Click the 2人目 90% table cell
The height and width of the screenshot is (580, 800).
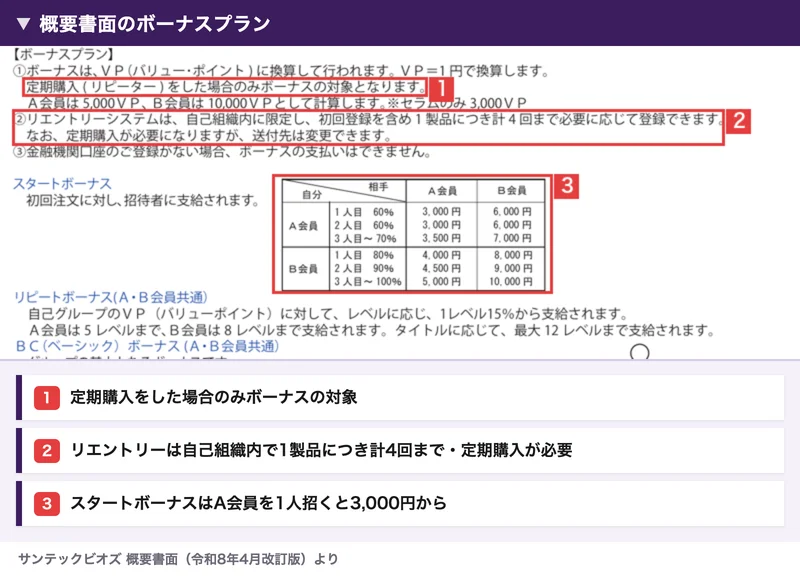click(x=364, y=268)
